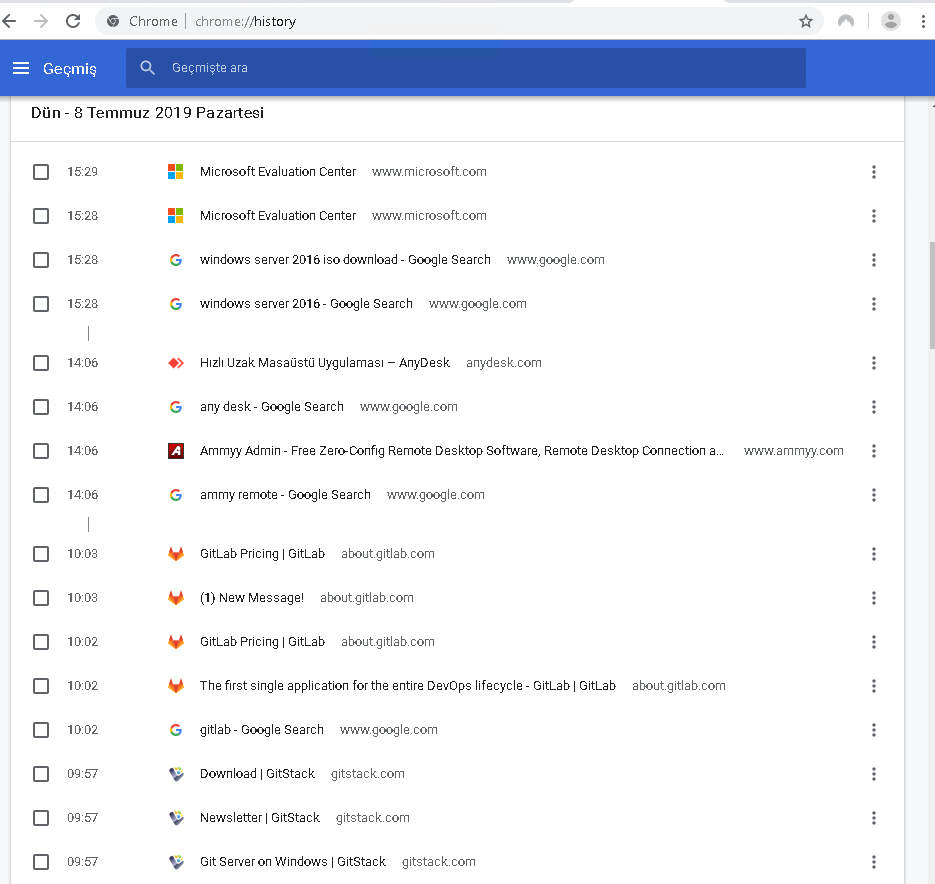Open the AnyDesk 'Hızlı Uzak Masaüstü' link
The image size is (935, 884).
324,363
